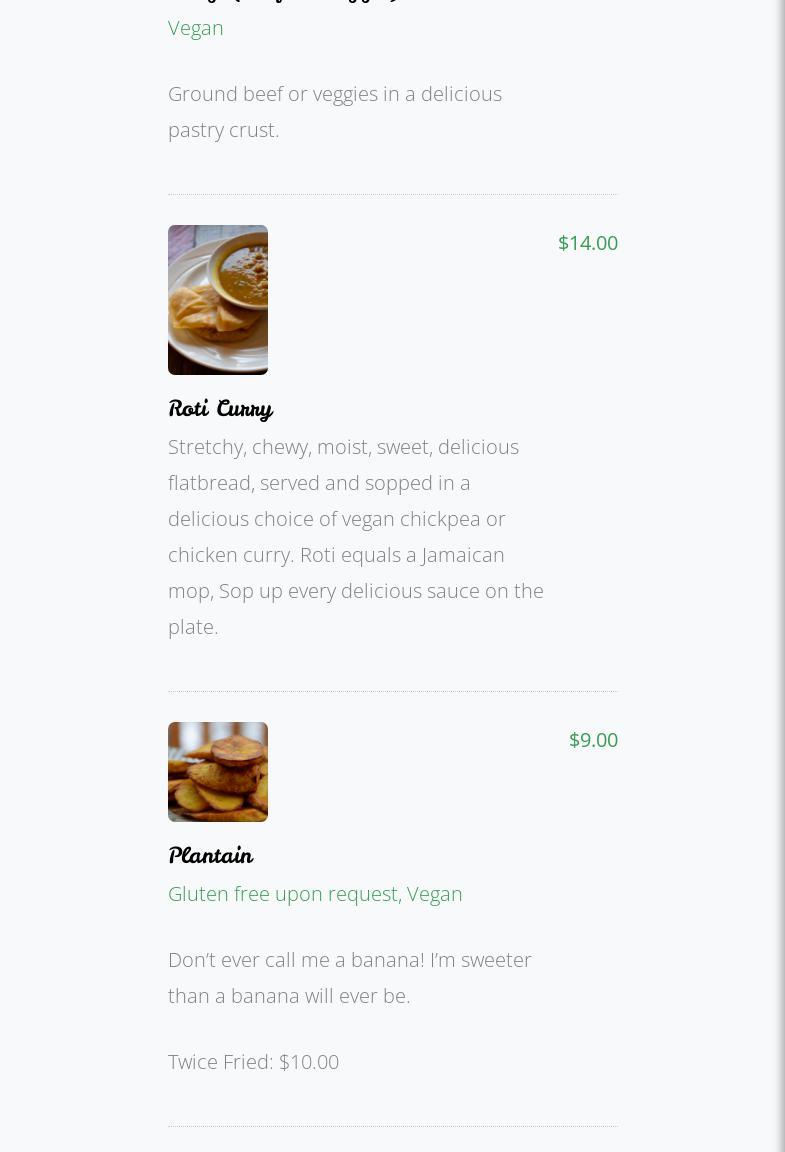Select the Plantain item title
Image resolution: width=785 pixels, height=1152 pixels.
coord(210,855)
